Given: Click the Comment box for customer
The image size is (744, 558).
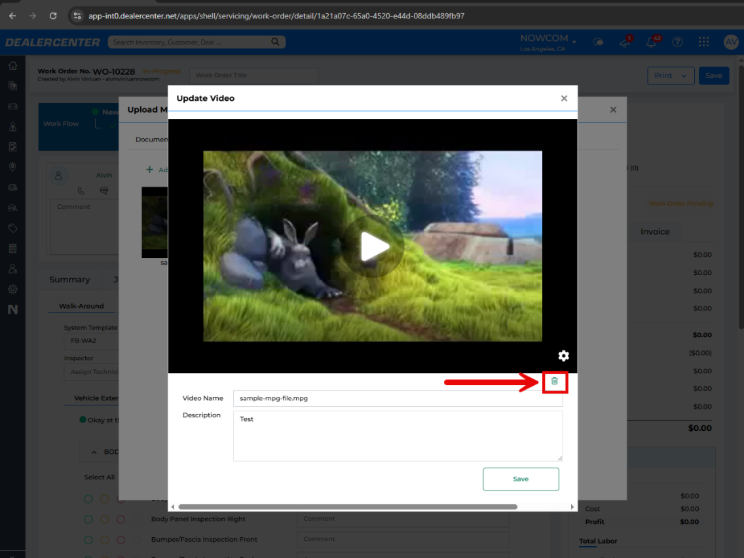Looking at the screenshot, I should click(x=84, y=227).
